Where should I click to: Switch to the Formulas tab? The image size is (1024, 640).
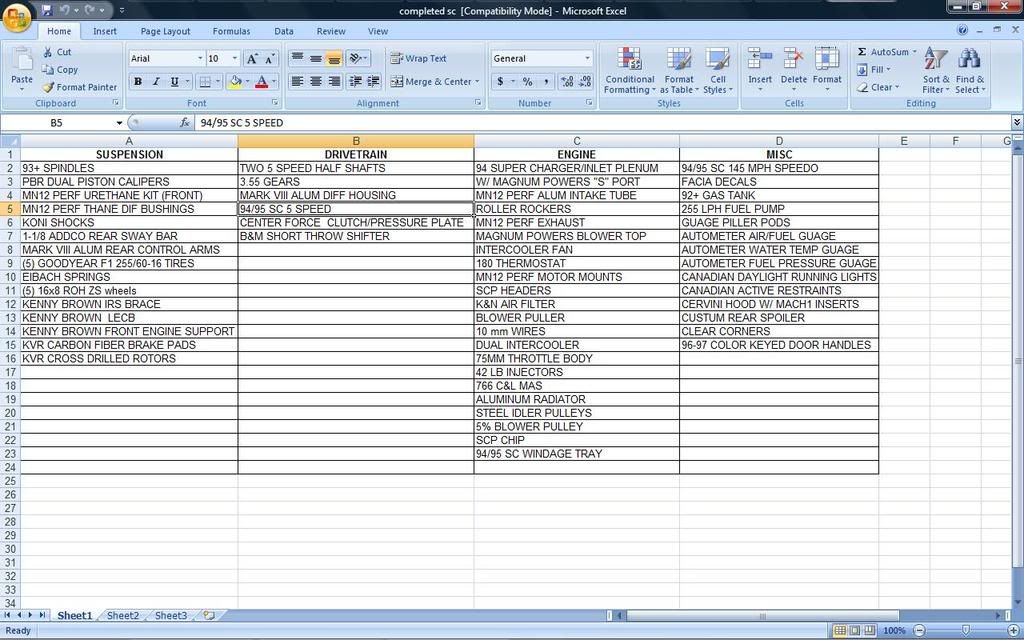231,31
